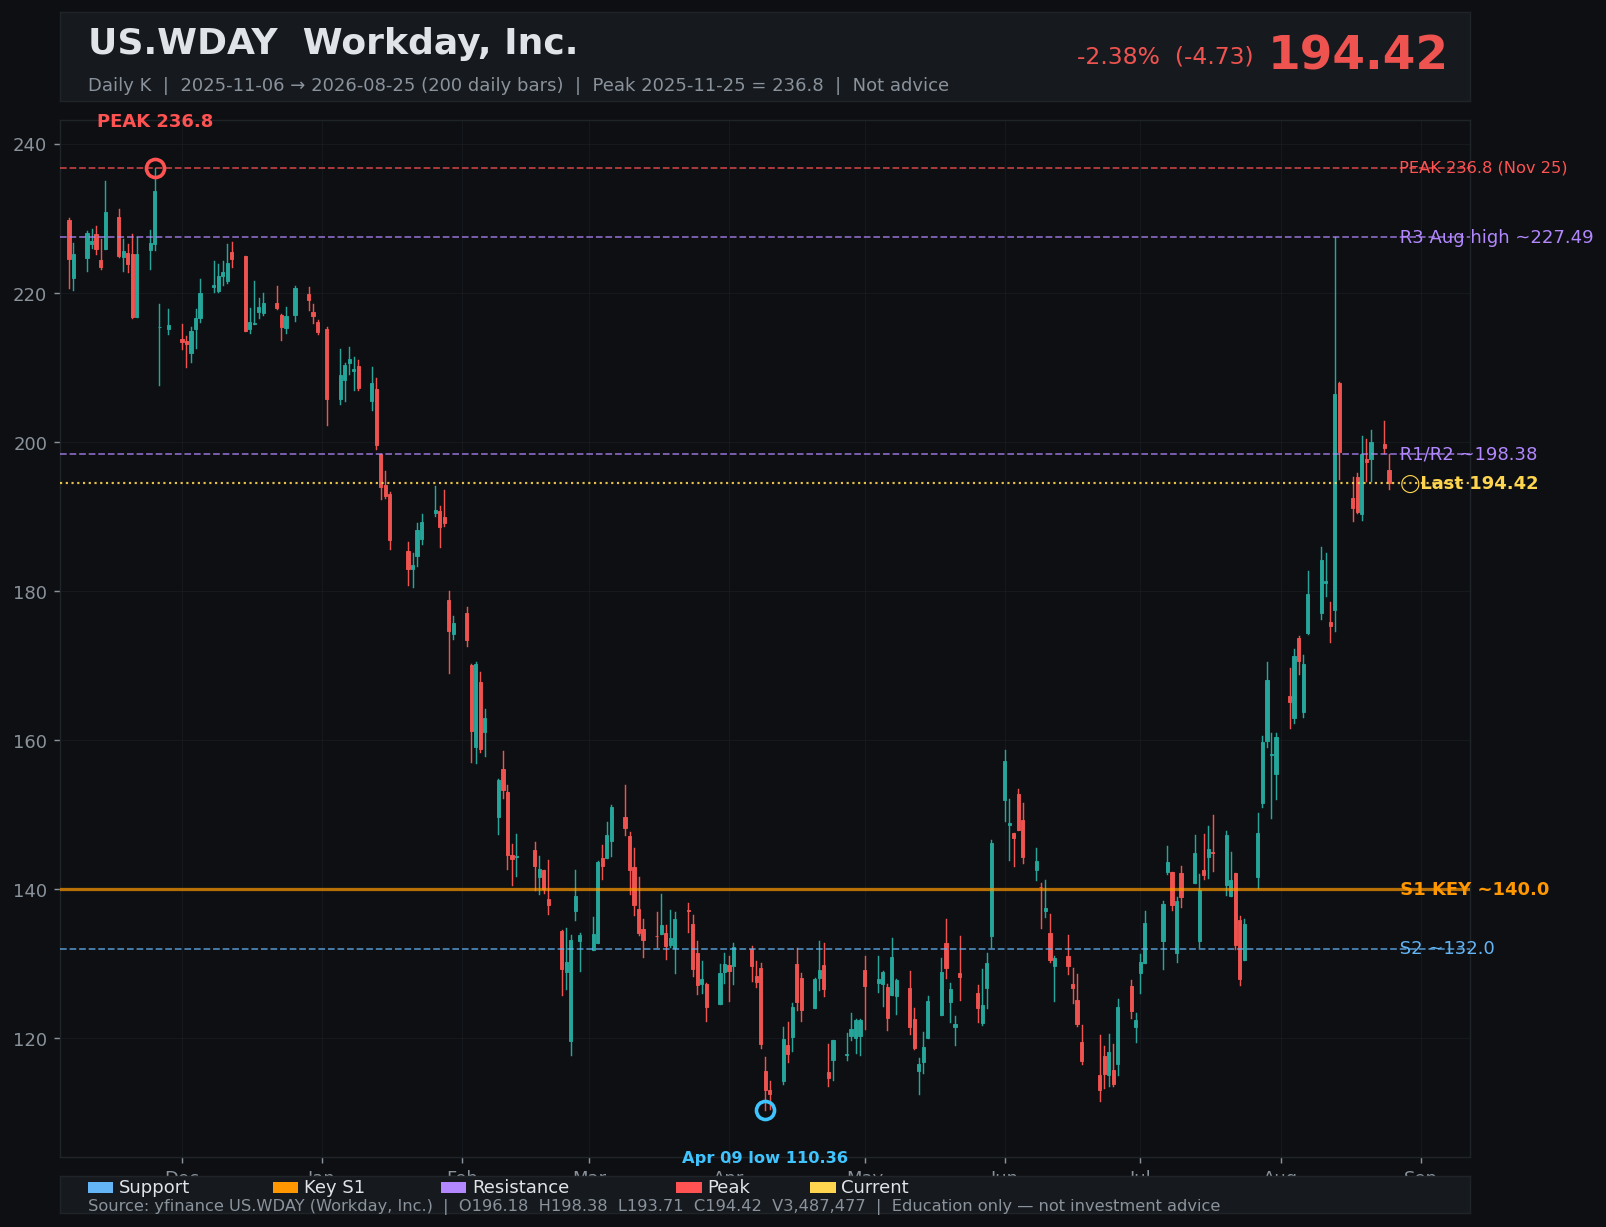Click the large 194.42 price in header
1606x1227 pixels.
pos(1358,54)
